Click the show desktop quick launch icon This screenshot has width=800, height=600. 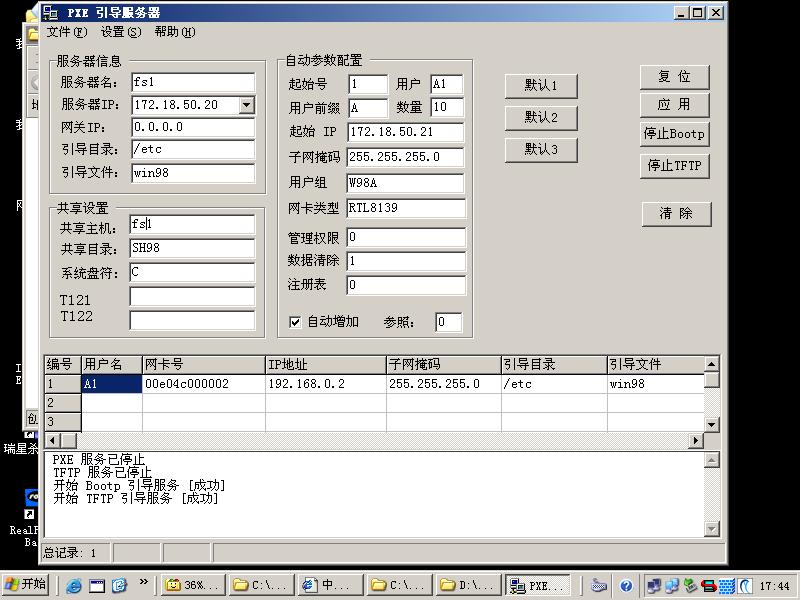[97, 586]
